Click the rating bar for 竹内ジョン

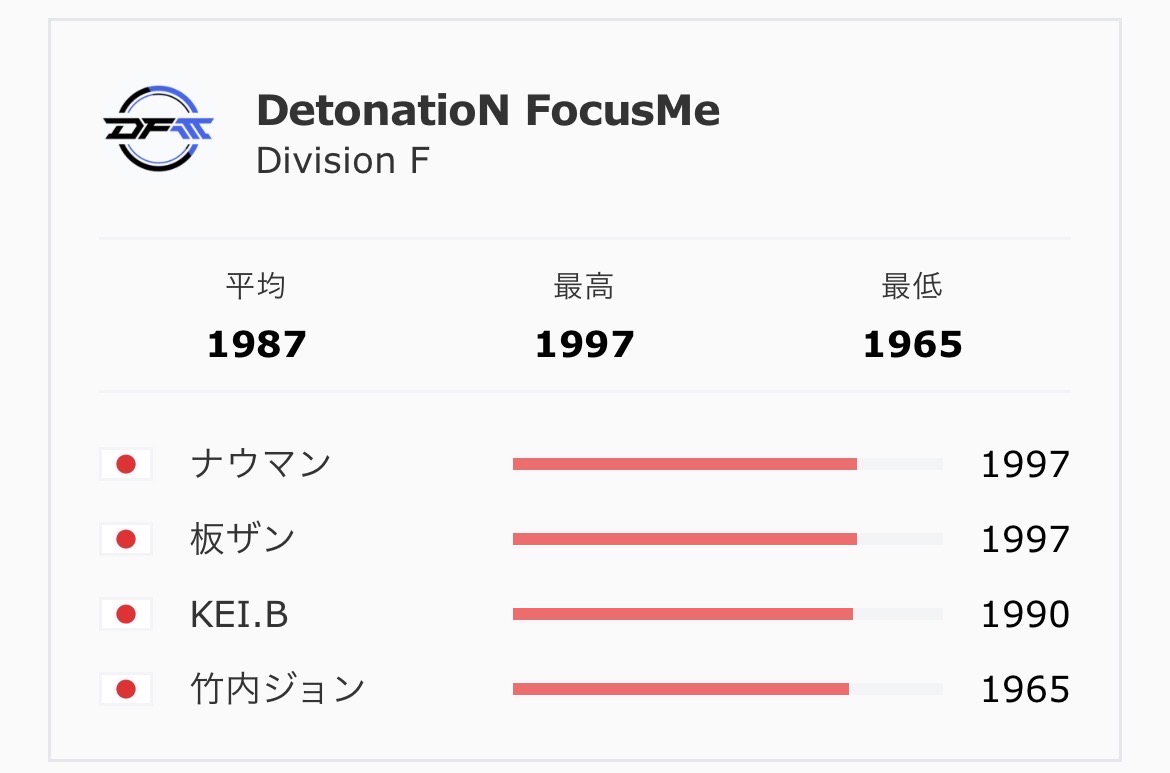[728, 689]
